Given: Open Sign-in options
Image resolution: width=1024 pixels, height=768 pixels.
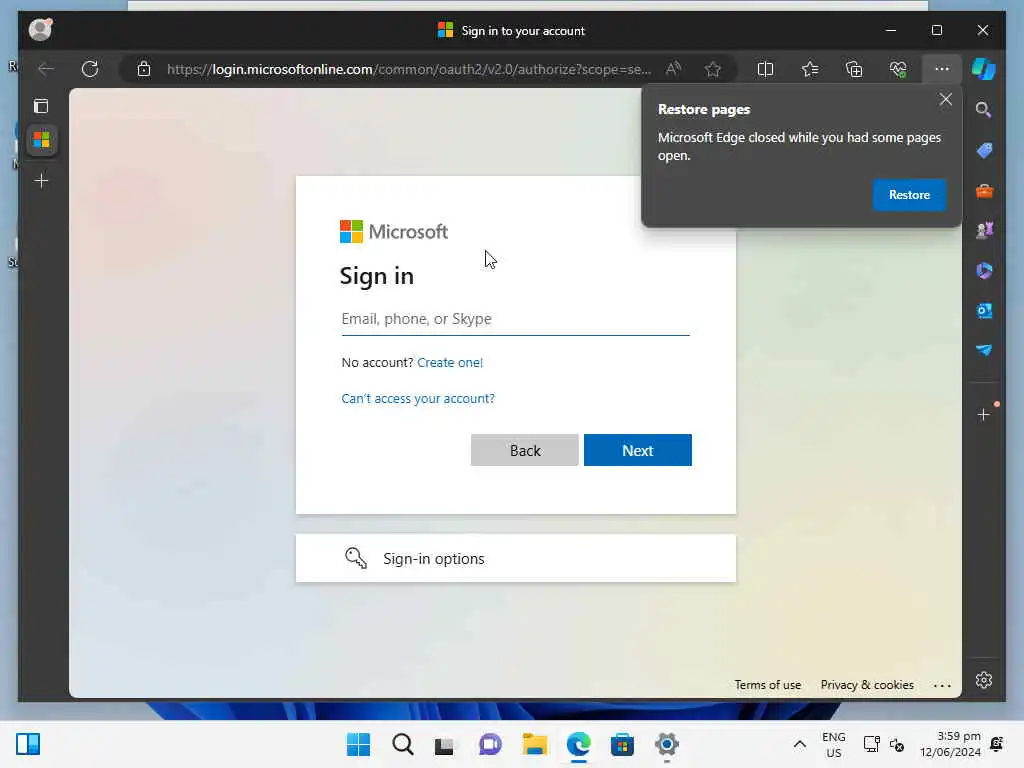Looking at the screenshot, I should click(515, 558).
